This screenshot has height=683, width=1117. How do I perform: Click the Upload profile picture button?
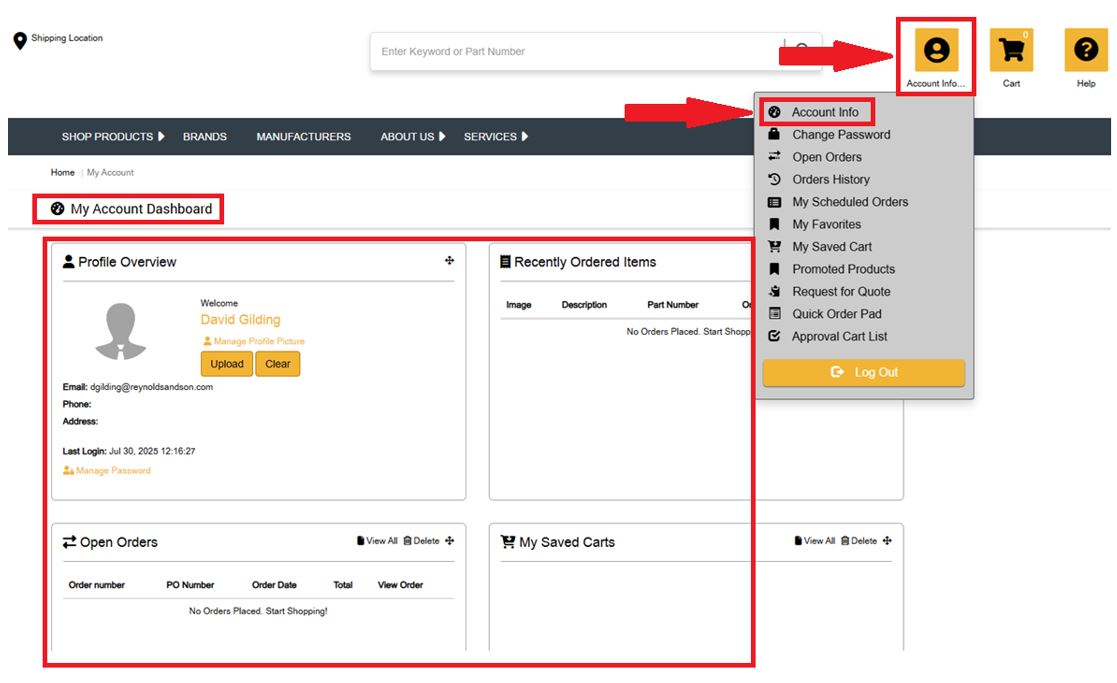227,364
